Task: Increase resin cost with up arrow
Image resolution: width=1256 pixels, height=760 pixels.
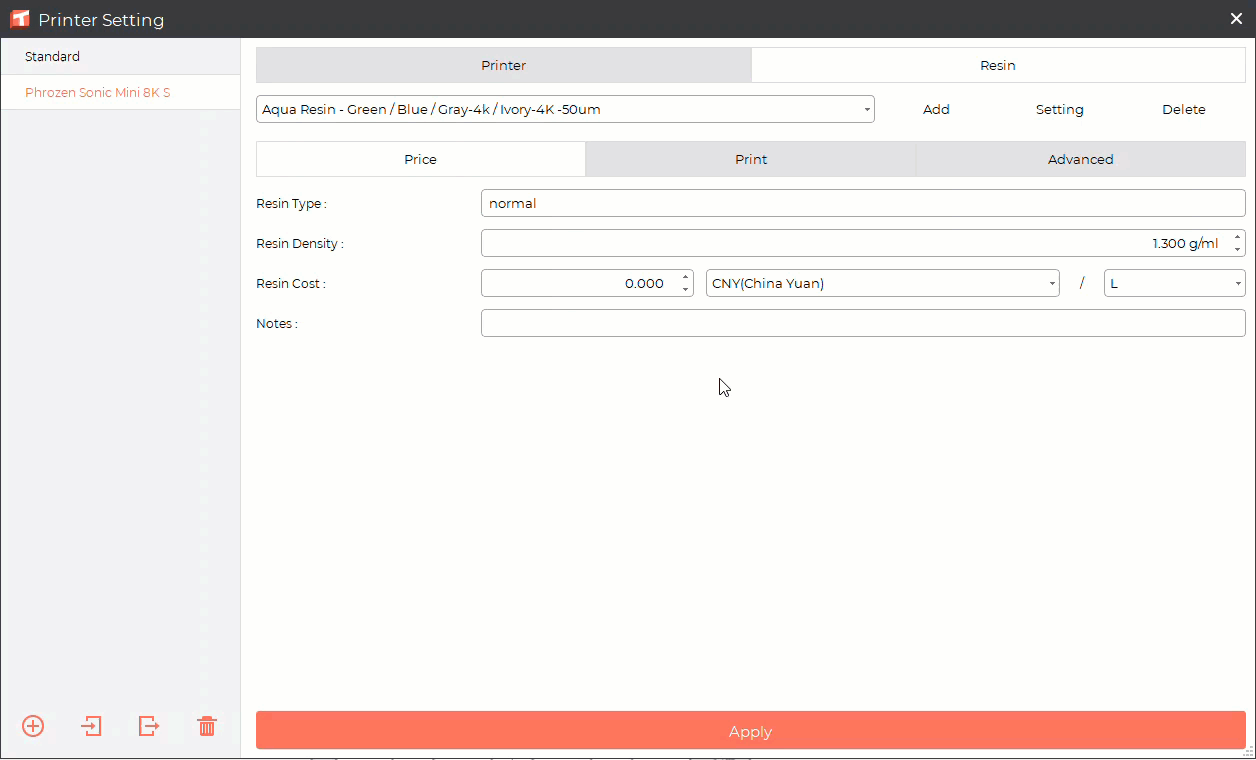Action: coord(685,277)
